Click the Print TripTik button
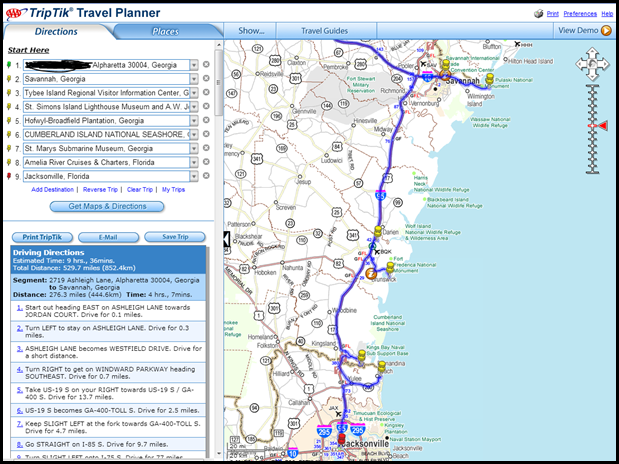The image size is (619, 464). [x=42, y=237]
